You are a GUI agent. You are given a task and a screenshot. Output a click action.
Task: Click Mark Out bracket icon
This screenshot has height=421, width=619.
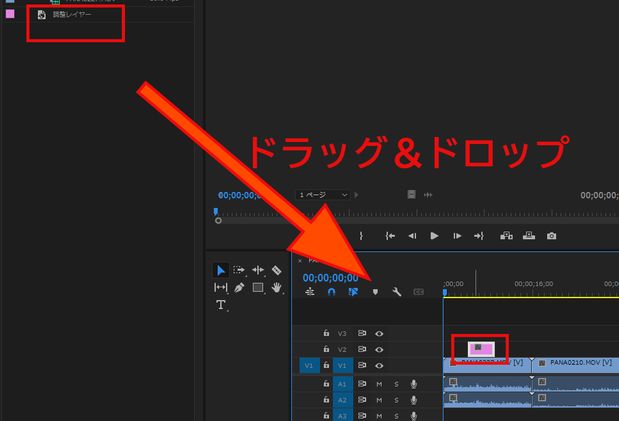point(361,236)
